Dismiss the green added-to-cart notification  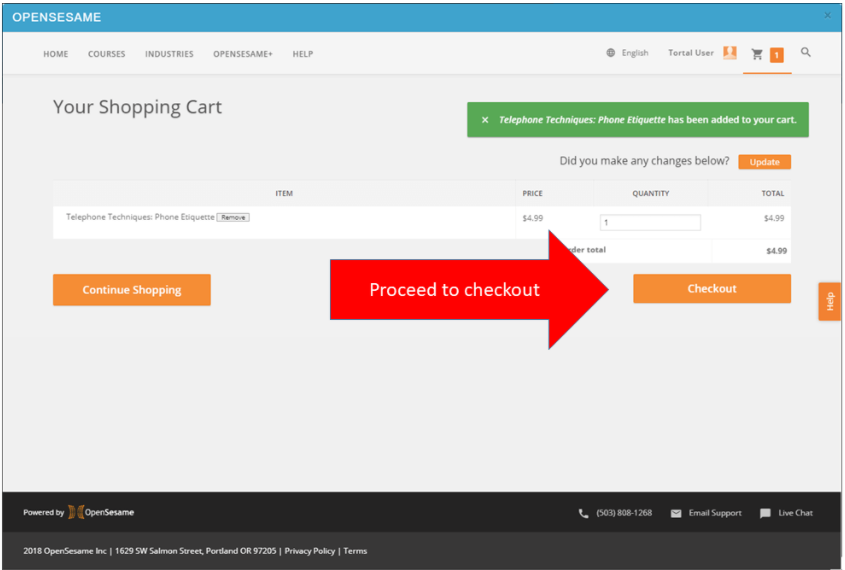(485, 120)
